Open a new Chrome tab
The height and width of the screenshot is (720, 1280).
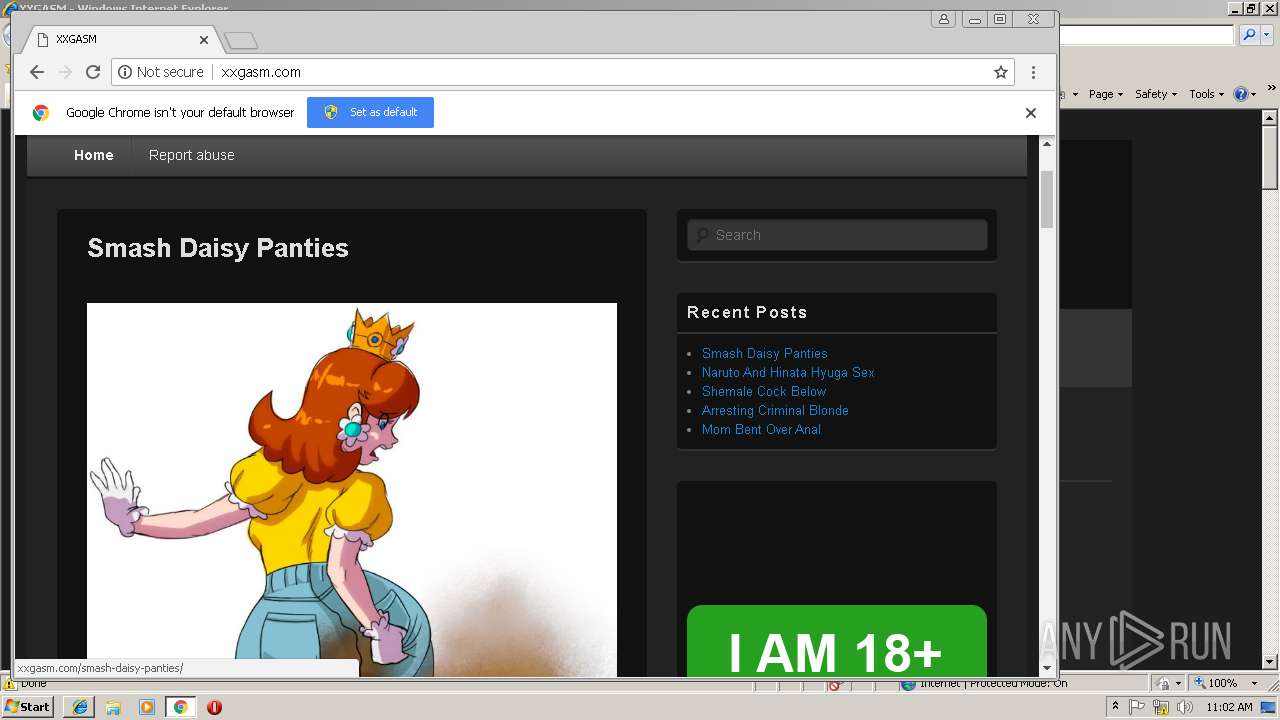(x=241, y=40)
